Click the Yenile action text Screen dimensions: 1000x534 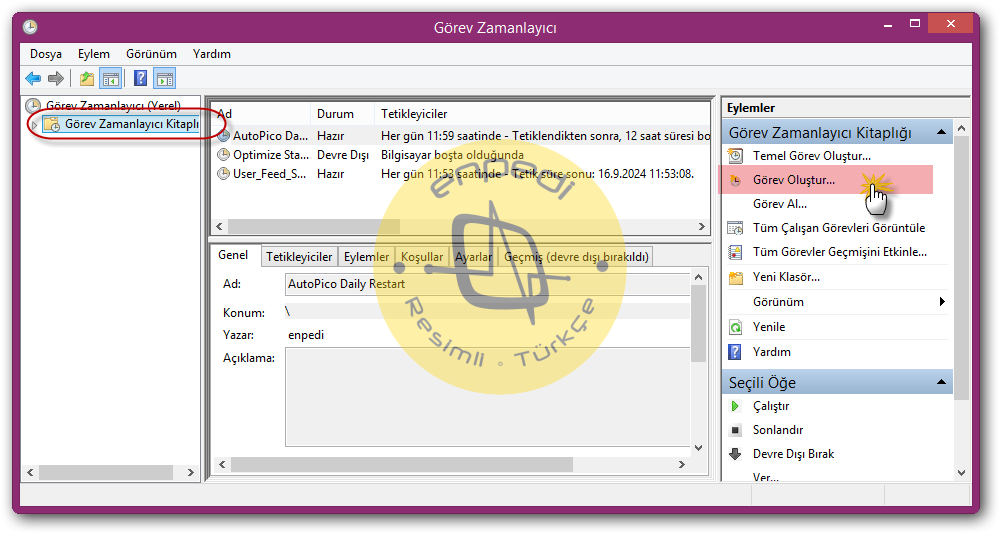768,327
